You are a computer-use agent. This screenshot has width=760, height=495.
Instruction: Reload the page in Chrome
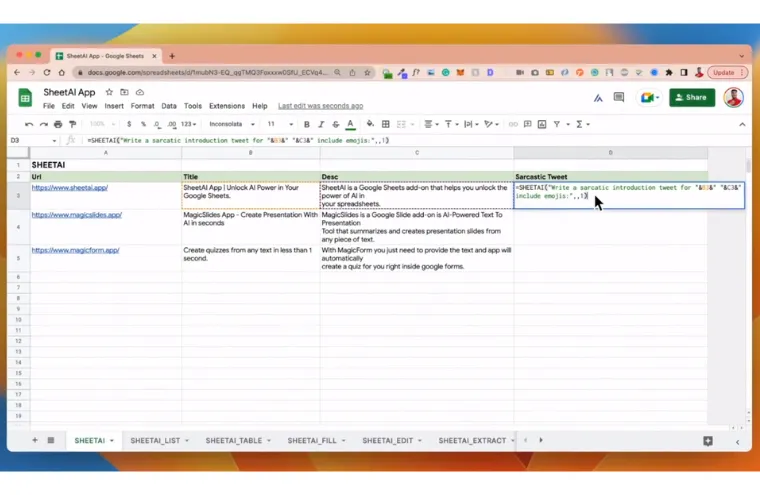click(x=47, y=73)
